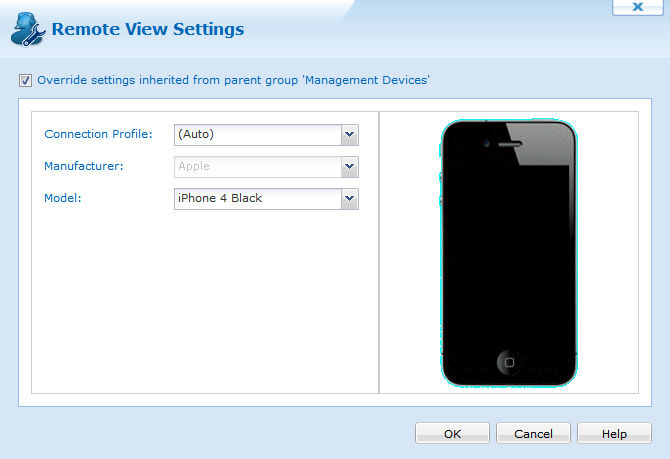Close the dialog using the X button
This screenshot has width=670, height=459.
tap(638, 7)
